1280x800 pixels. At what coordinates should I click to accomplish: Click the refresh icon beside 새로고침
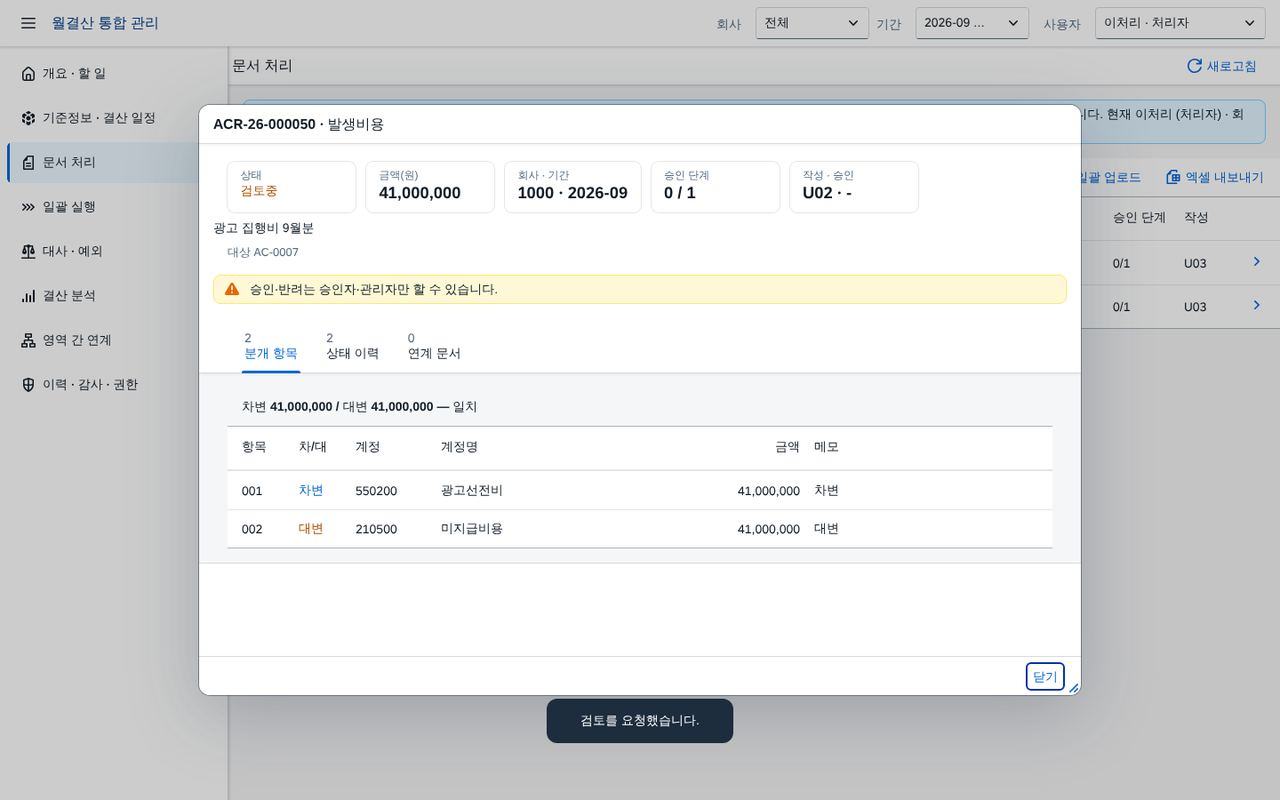(1194, 66)
